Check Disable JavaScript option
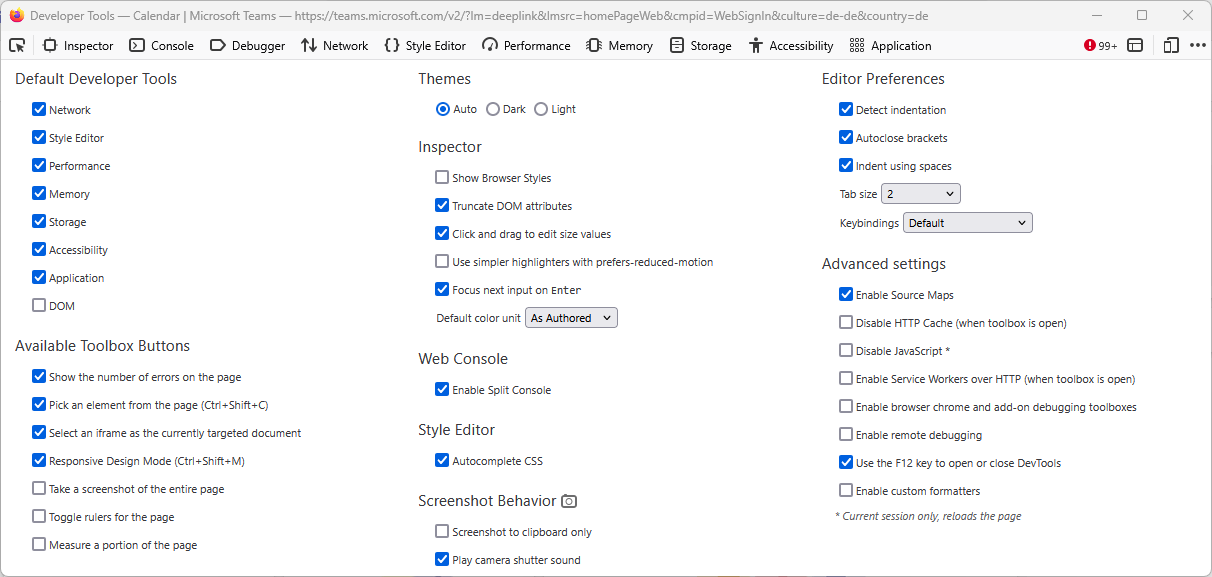This screenshot has width=1212, height=577. (x=846, y=351)
